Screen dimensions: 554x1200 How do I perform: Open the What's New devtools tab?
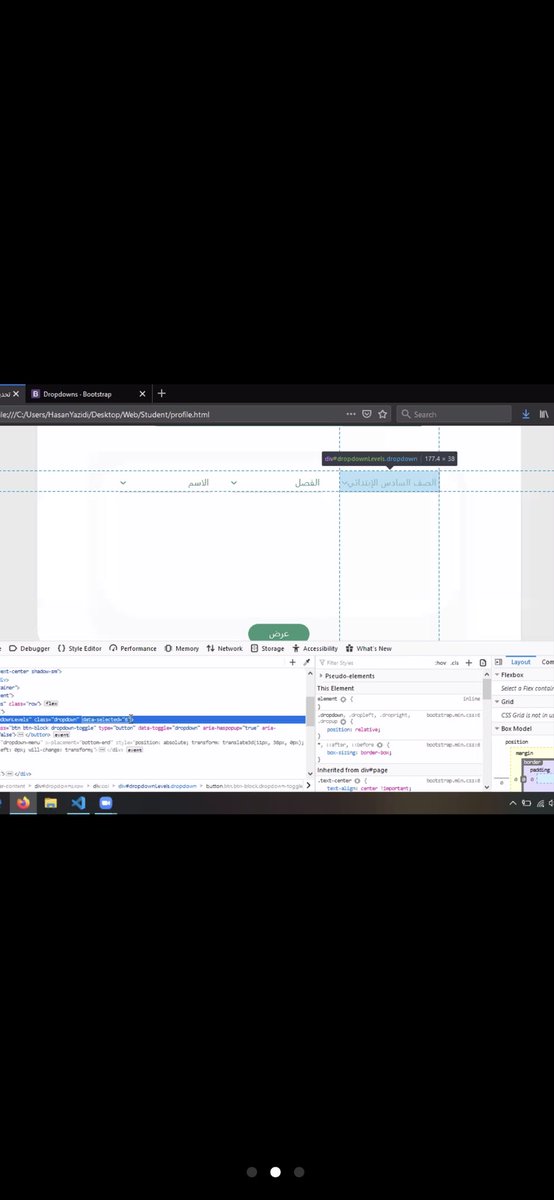tap(368, 648)
